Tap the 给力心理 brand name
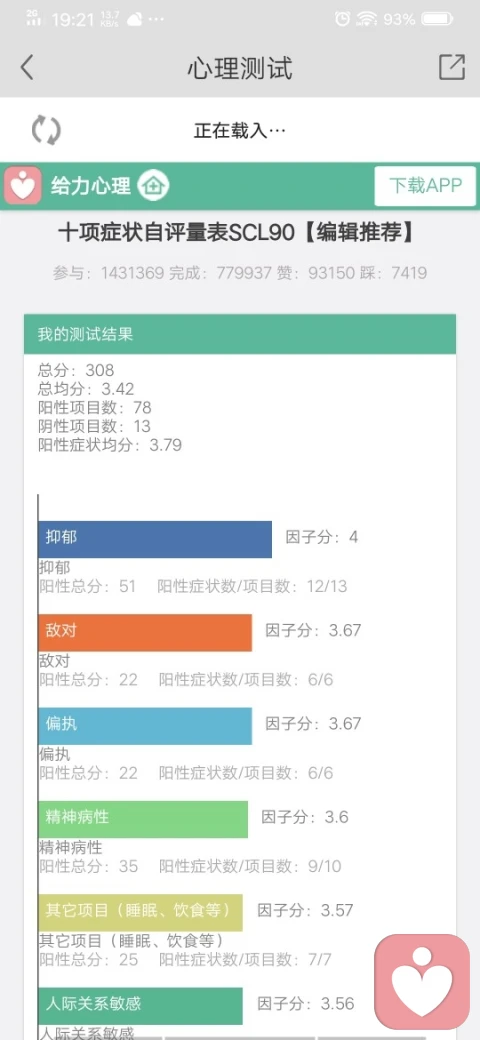This screenshot has height=1040, width=480. click(91, 186)
